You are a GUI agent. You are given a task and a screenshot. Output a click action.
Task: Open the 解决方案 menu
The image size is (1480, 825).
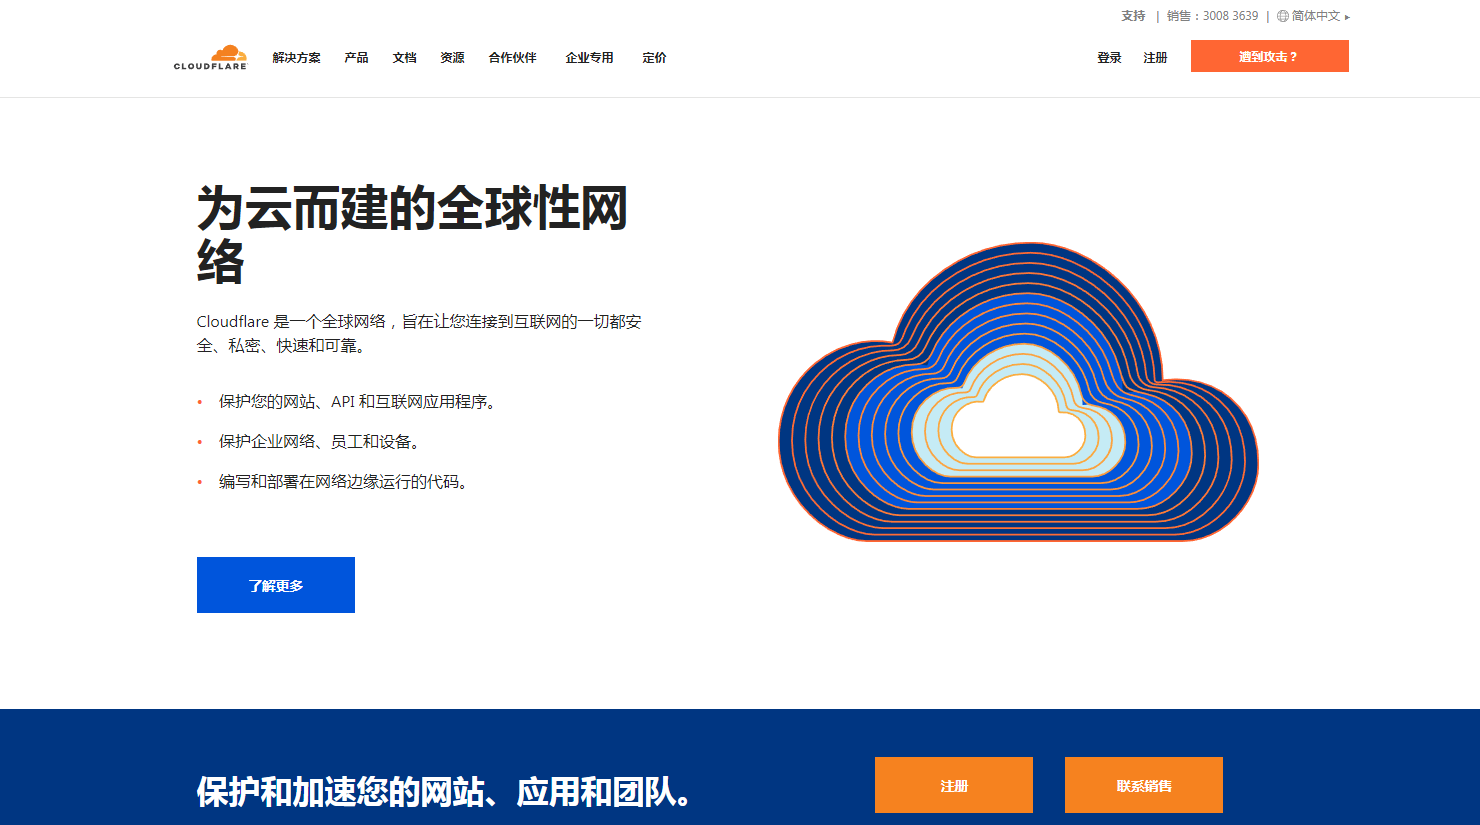[x=296, y=58]
